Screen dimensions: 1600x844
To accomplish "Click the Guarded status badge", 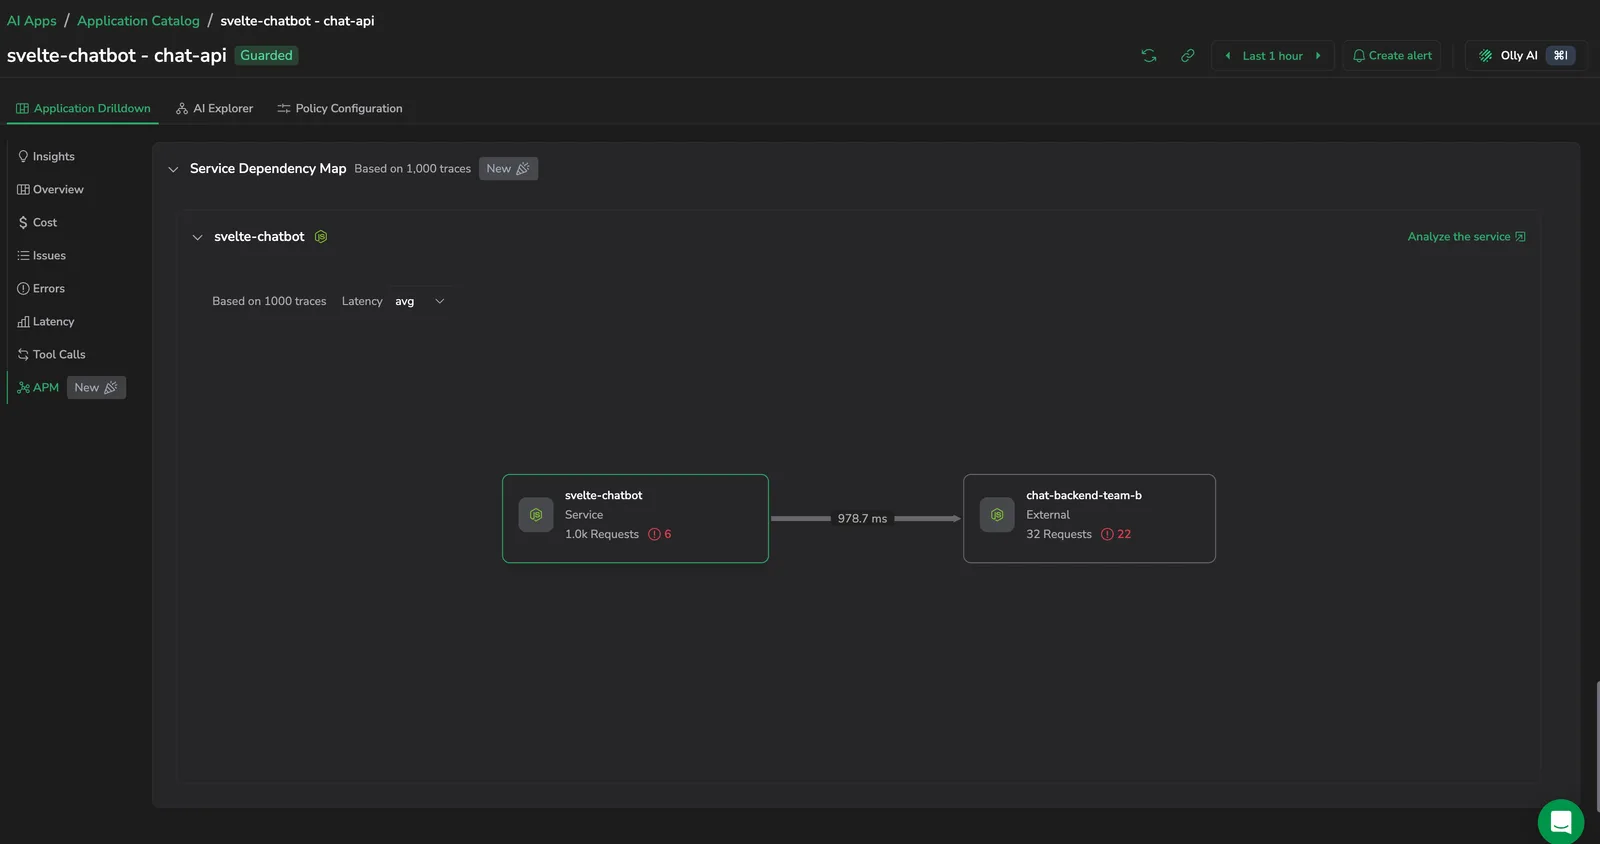I will coord(267,56).
